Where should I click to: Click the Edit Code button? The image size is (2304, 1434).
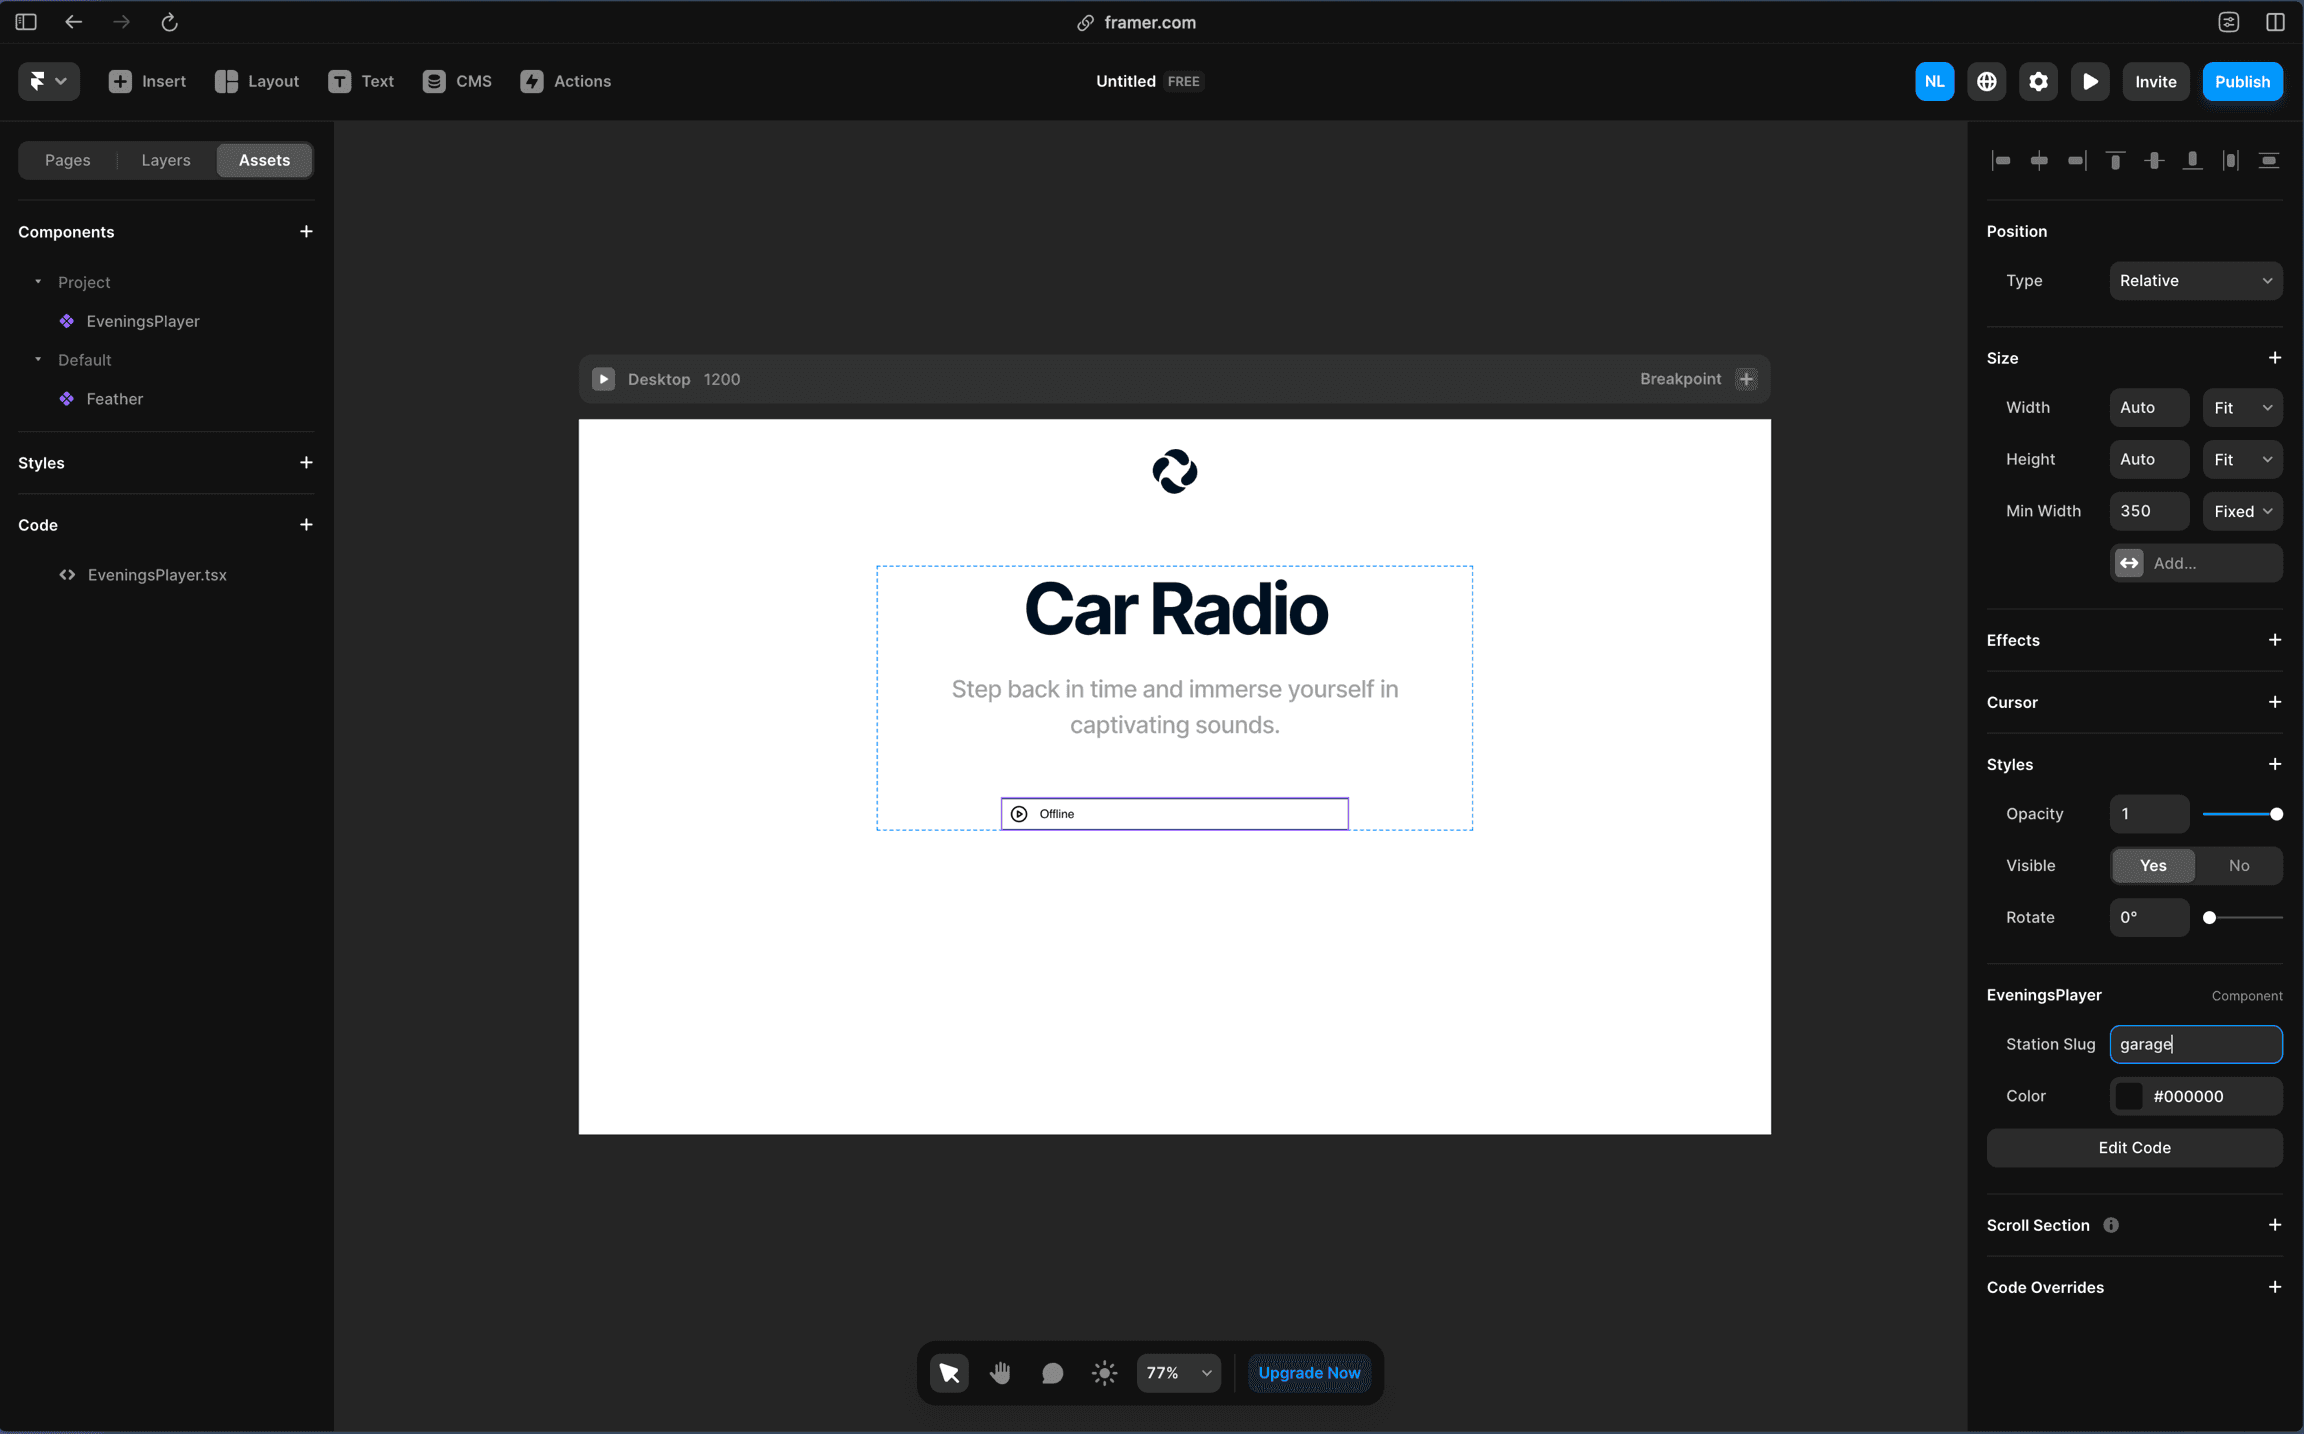pyautogui.click(x=2134, y=1148)
